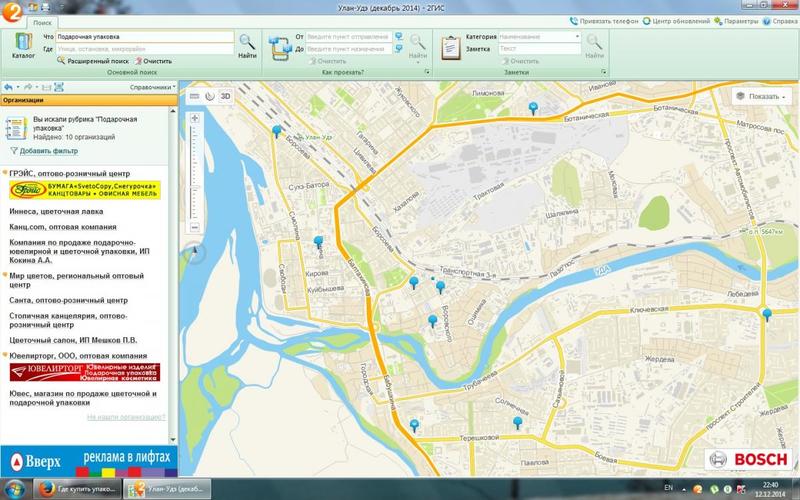Screen dimensions: 800x500
Task: Click the back arrow in panel toolbar
Action: tap(9, 87)
